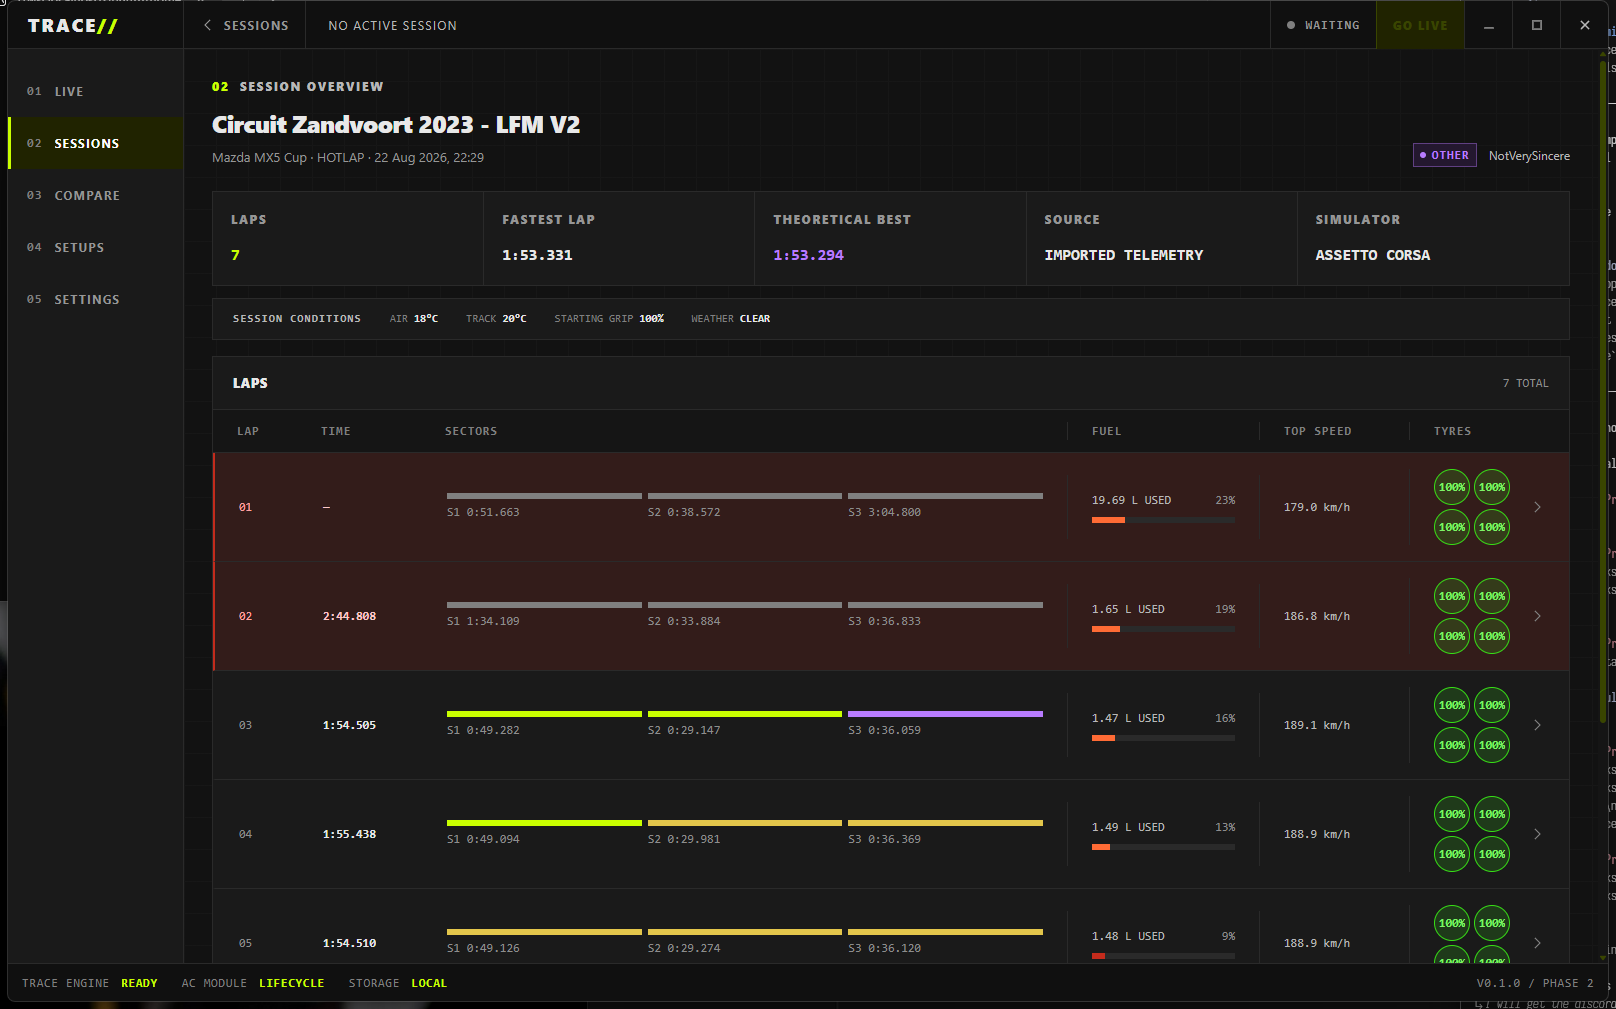Click lap 04 yellow S2 sector bar
1616x1009 pixels.
pyautogui.click(x=745, y=823)
